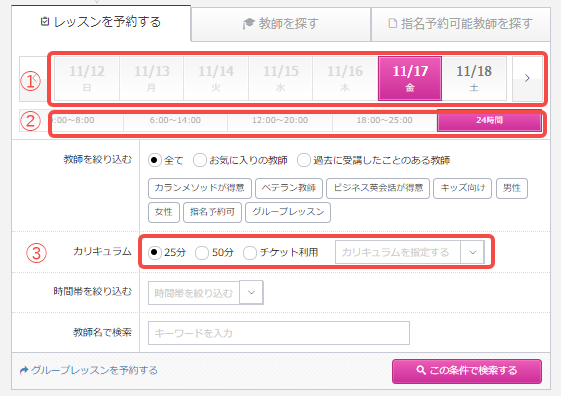Switch to the 教師を探す tab
Screen dimensions: 561x396
click(x=281, y=24)
